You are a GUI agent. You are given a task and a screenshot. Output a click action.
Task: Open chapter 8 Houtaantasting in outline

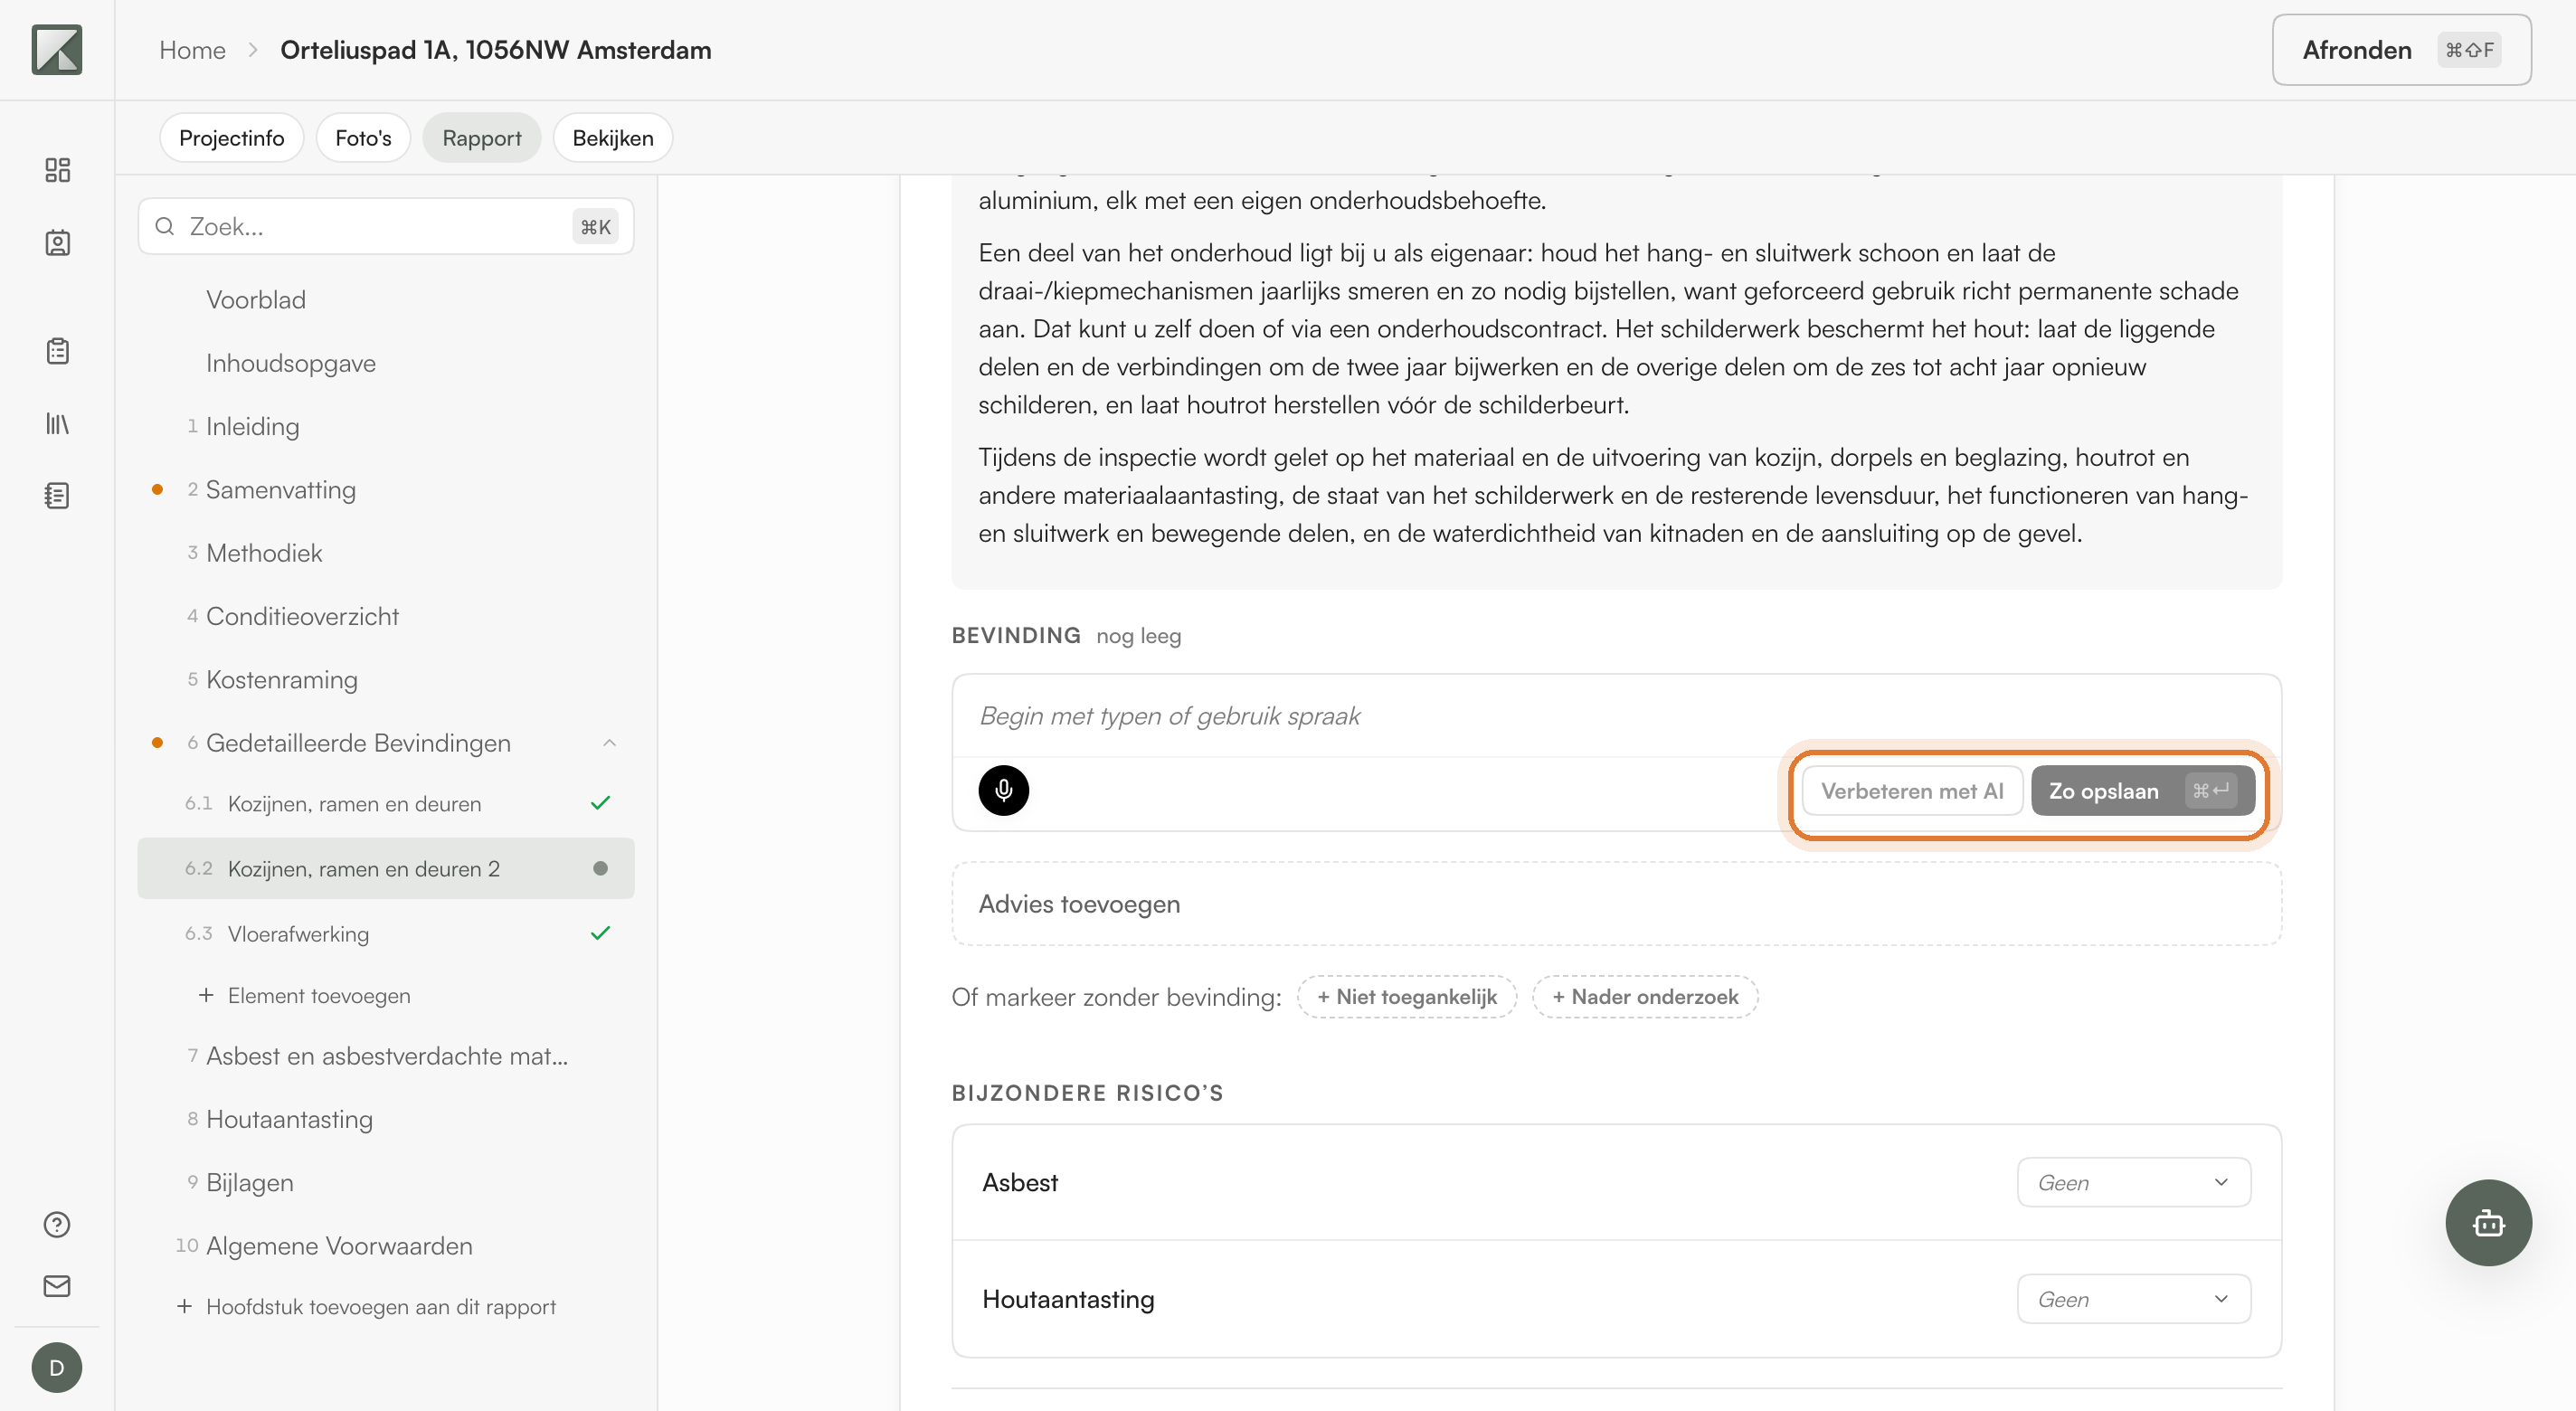point(289,1119)
